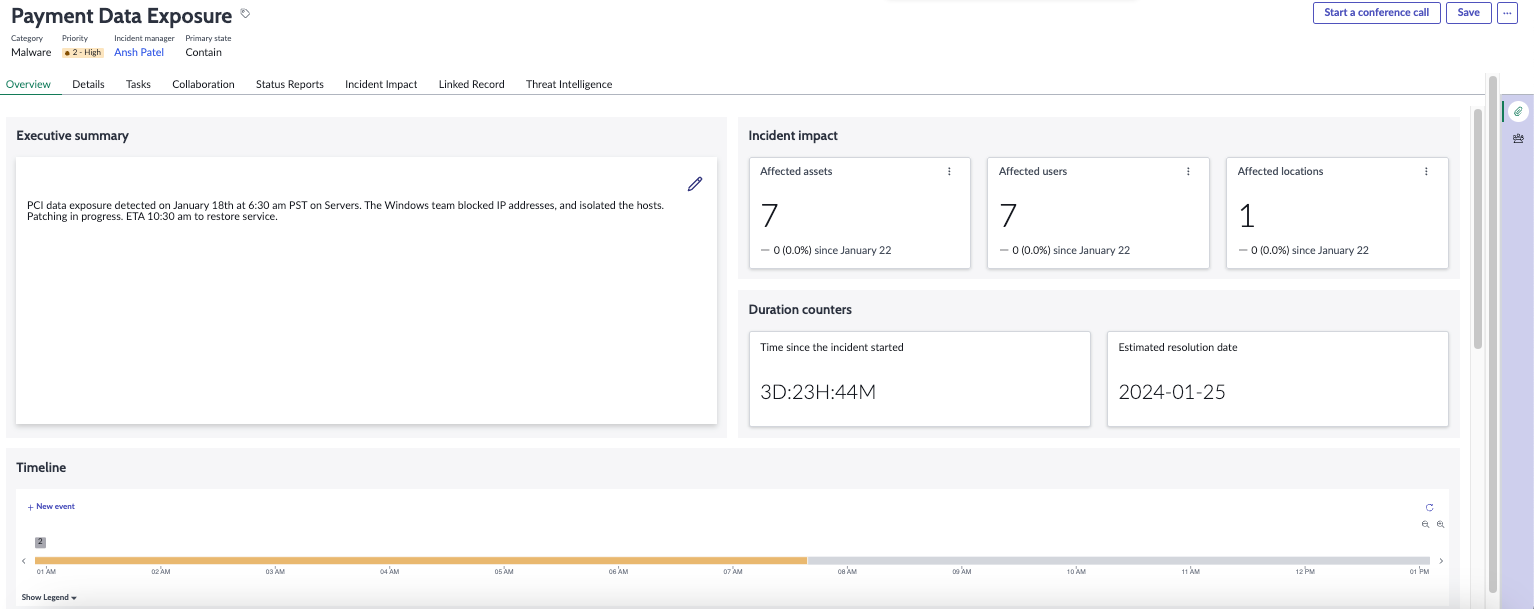
Task: Open incident manager Ansh Patel link
Action: [x=139, y=52]
